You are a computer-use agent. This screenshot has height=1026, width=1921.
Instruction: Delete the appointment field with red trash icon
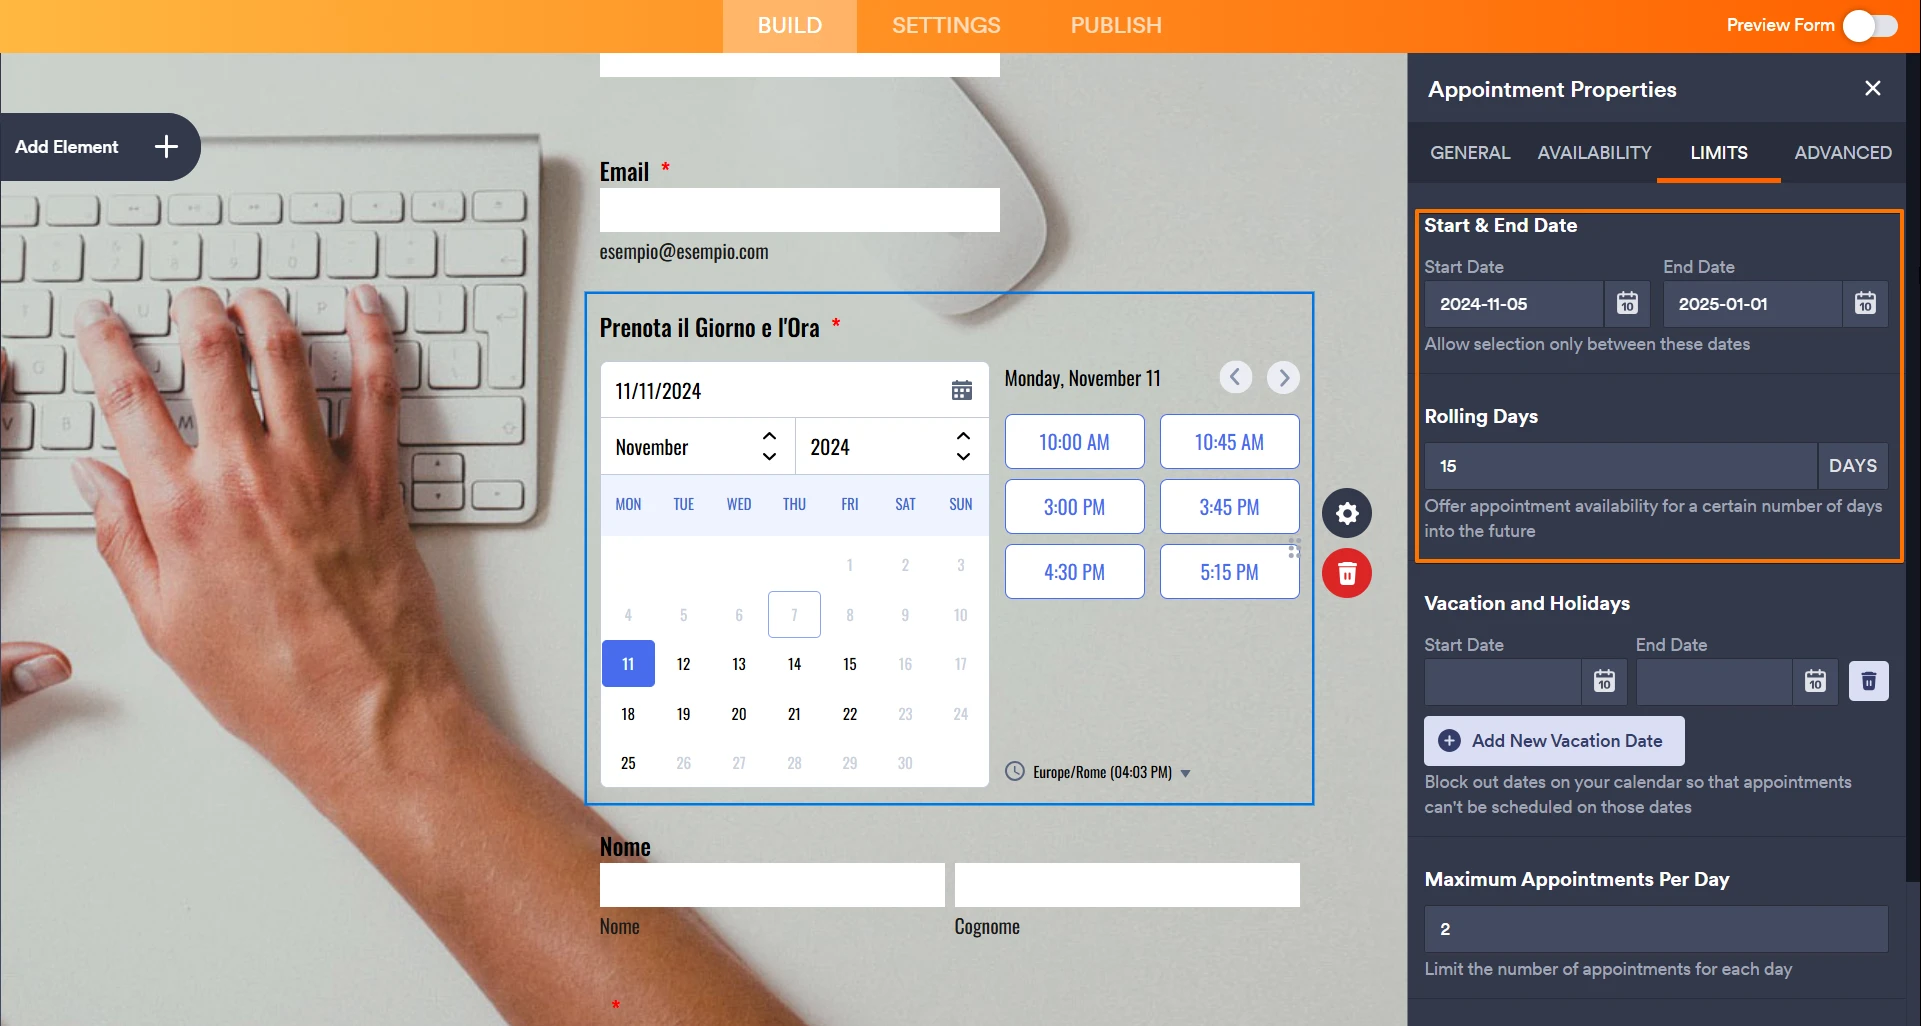point(1347,573)
